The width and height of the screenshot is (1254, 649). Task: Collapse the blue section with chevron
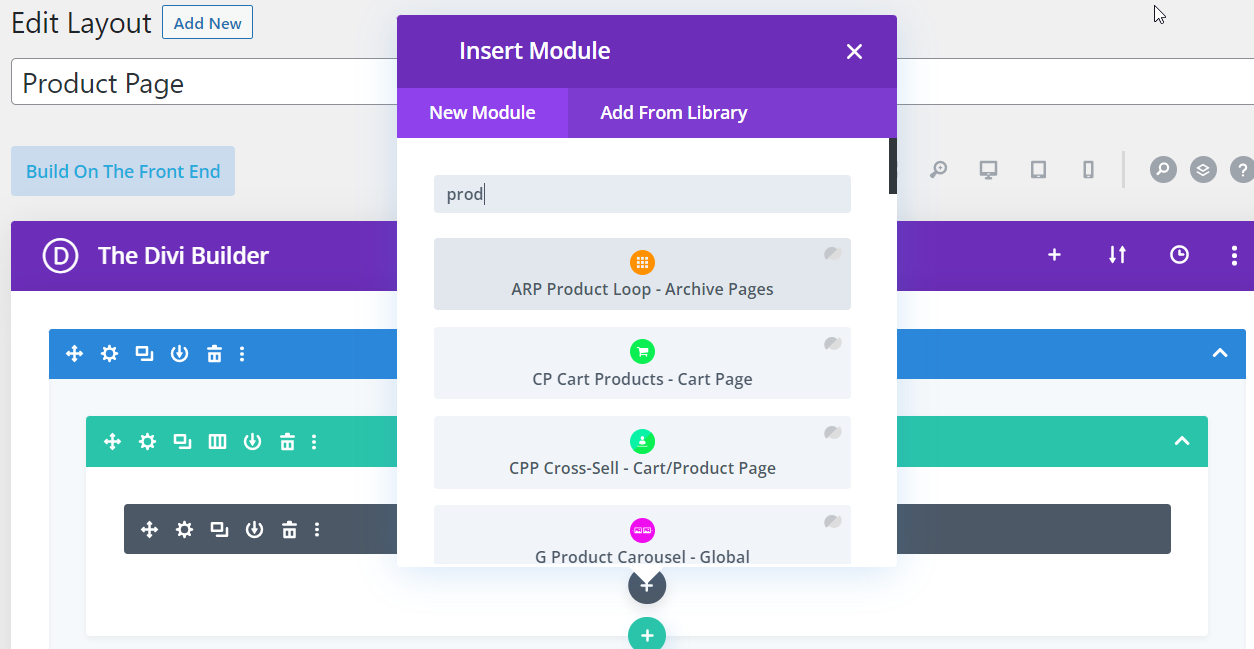(x=1219, y=353)
